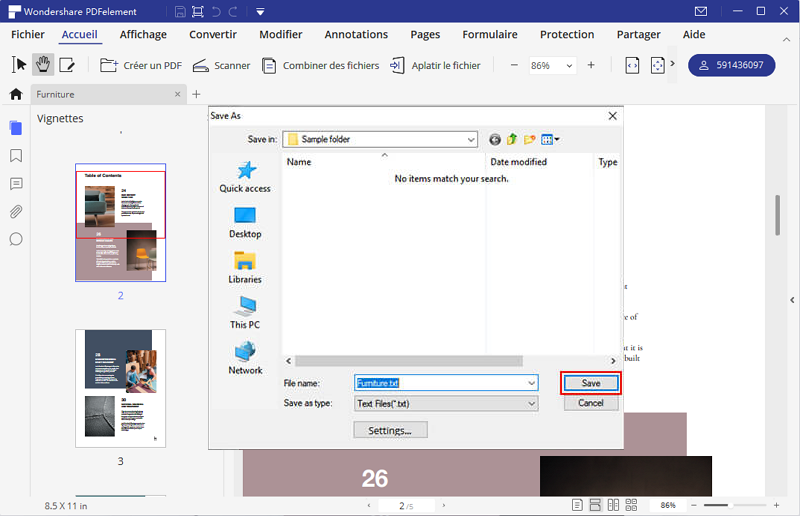This screenshot has height=516, width=800.
Task: Open the Save in folder dropdown
Action: 380,139
